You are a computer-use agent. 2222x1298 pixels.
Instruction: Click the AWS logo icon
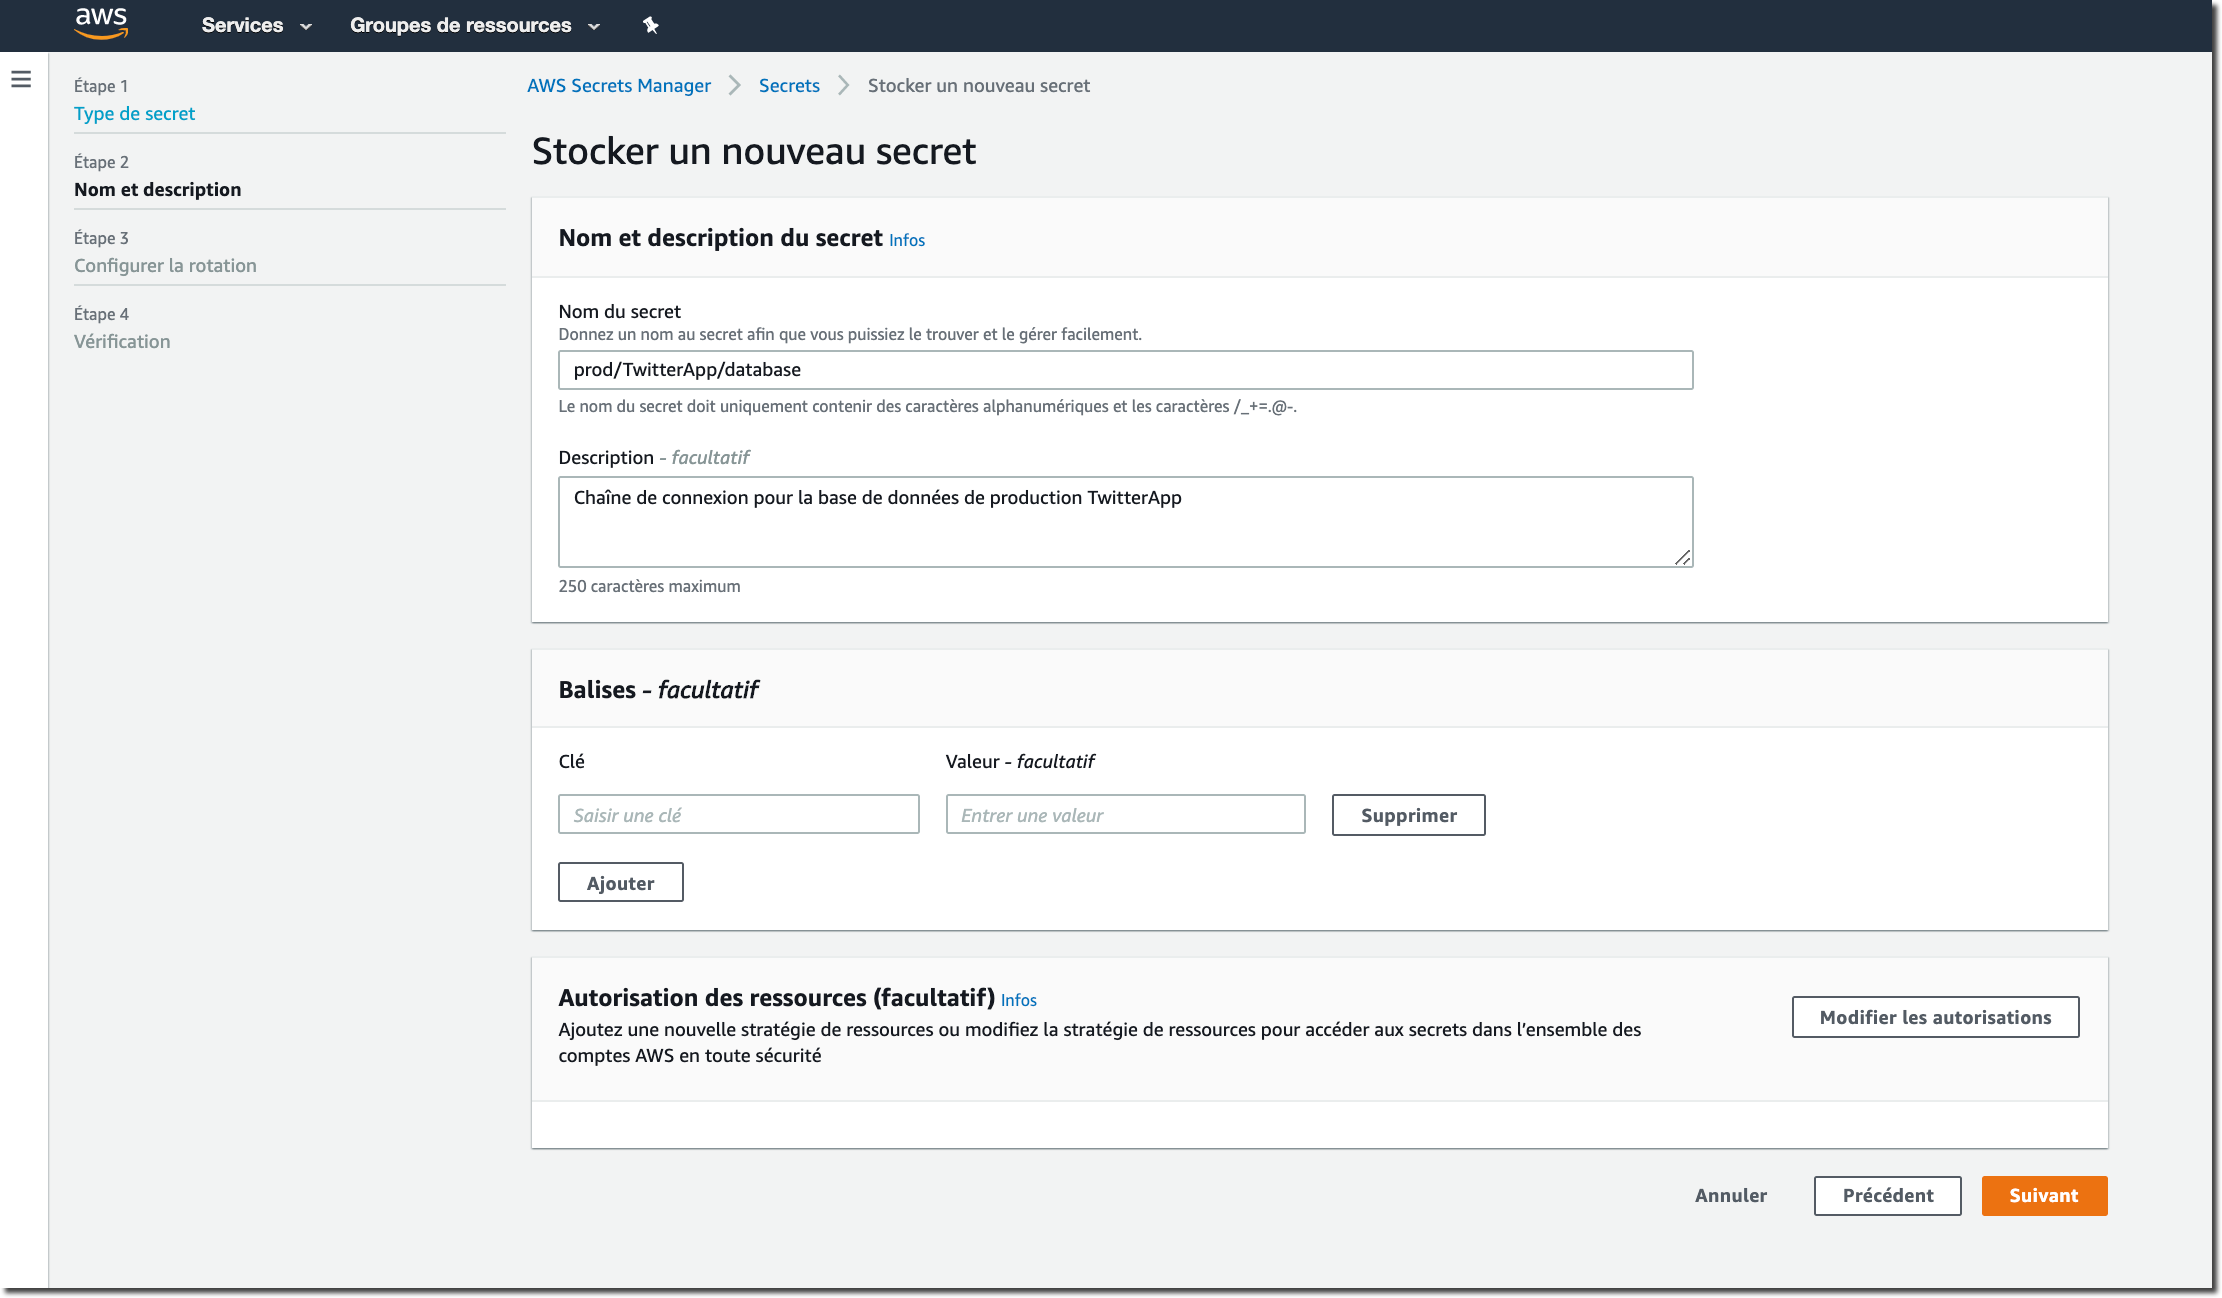[x=101, y=23]
